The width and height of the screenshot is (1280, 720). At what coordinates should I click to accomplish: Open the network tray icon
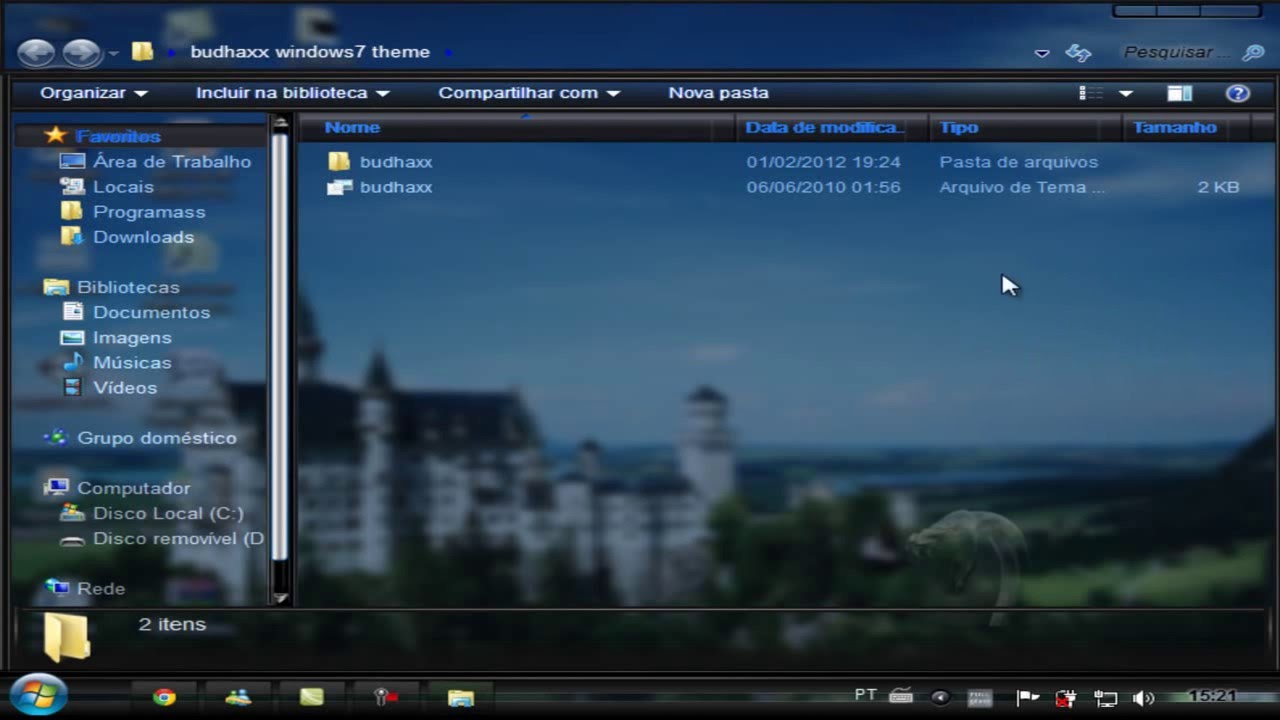tap(1105, 698)
